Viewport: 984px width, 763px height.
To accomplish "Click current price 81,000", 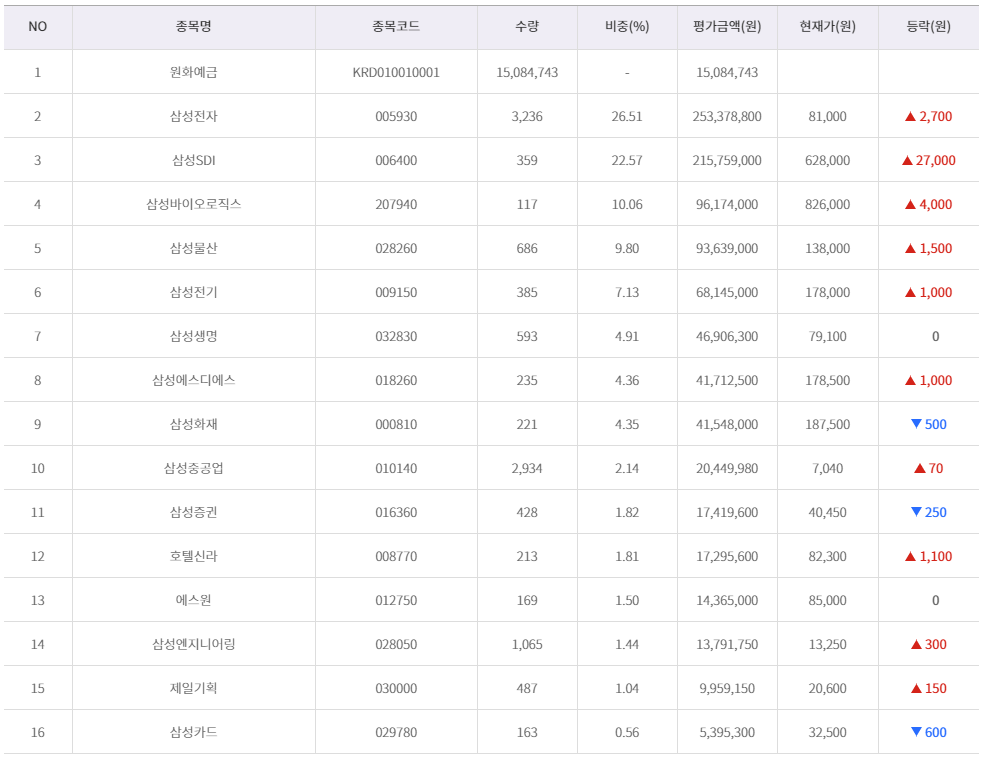I will [828, 116].
